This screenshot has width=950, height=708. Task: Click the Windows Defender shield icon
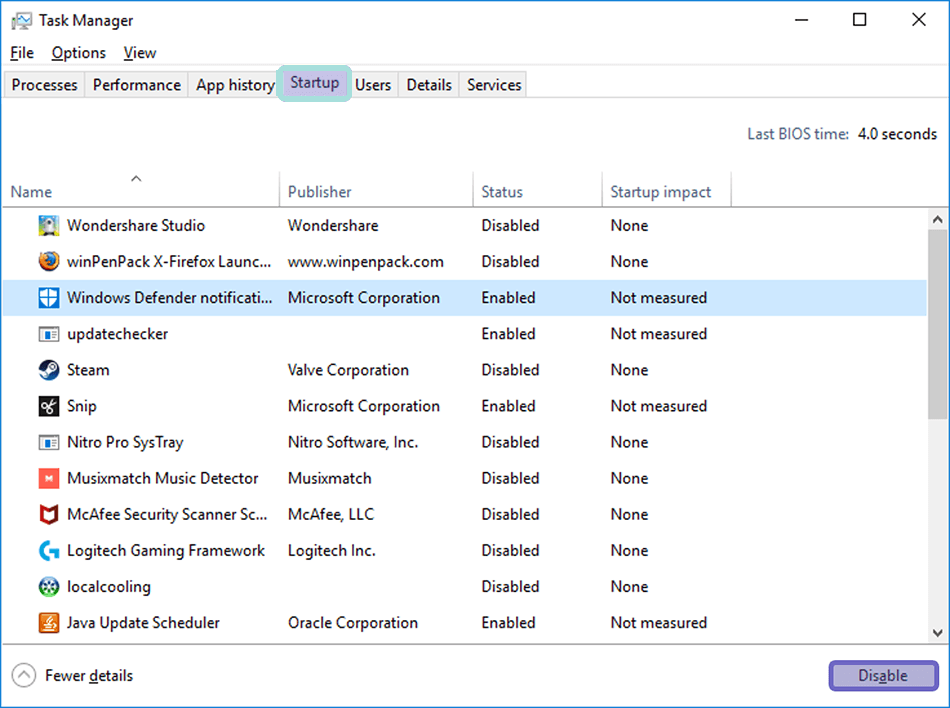49,298
